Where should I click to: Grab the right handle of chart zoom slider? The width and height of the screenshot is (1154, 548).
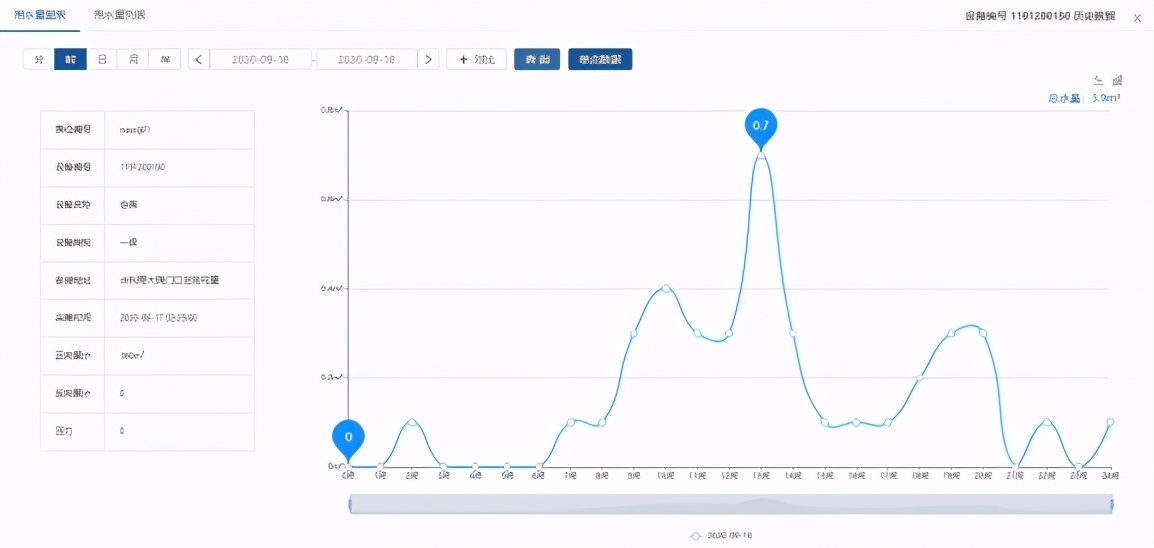point(1111,504)
